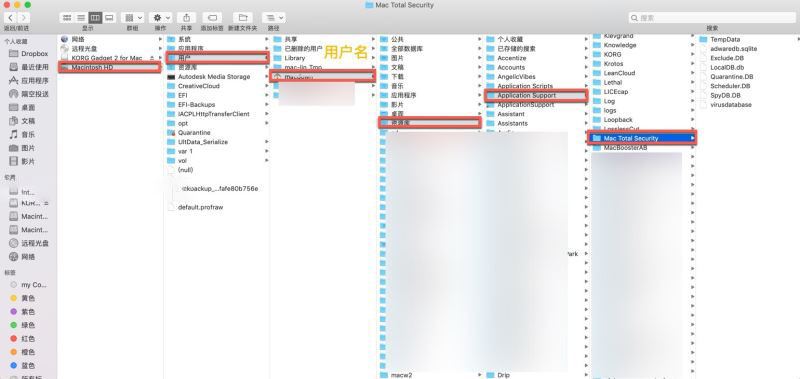Screen dimensions: 800x379
Task: Click inside the search field
Action: [712, 18]
